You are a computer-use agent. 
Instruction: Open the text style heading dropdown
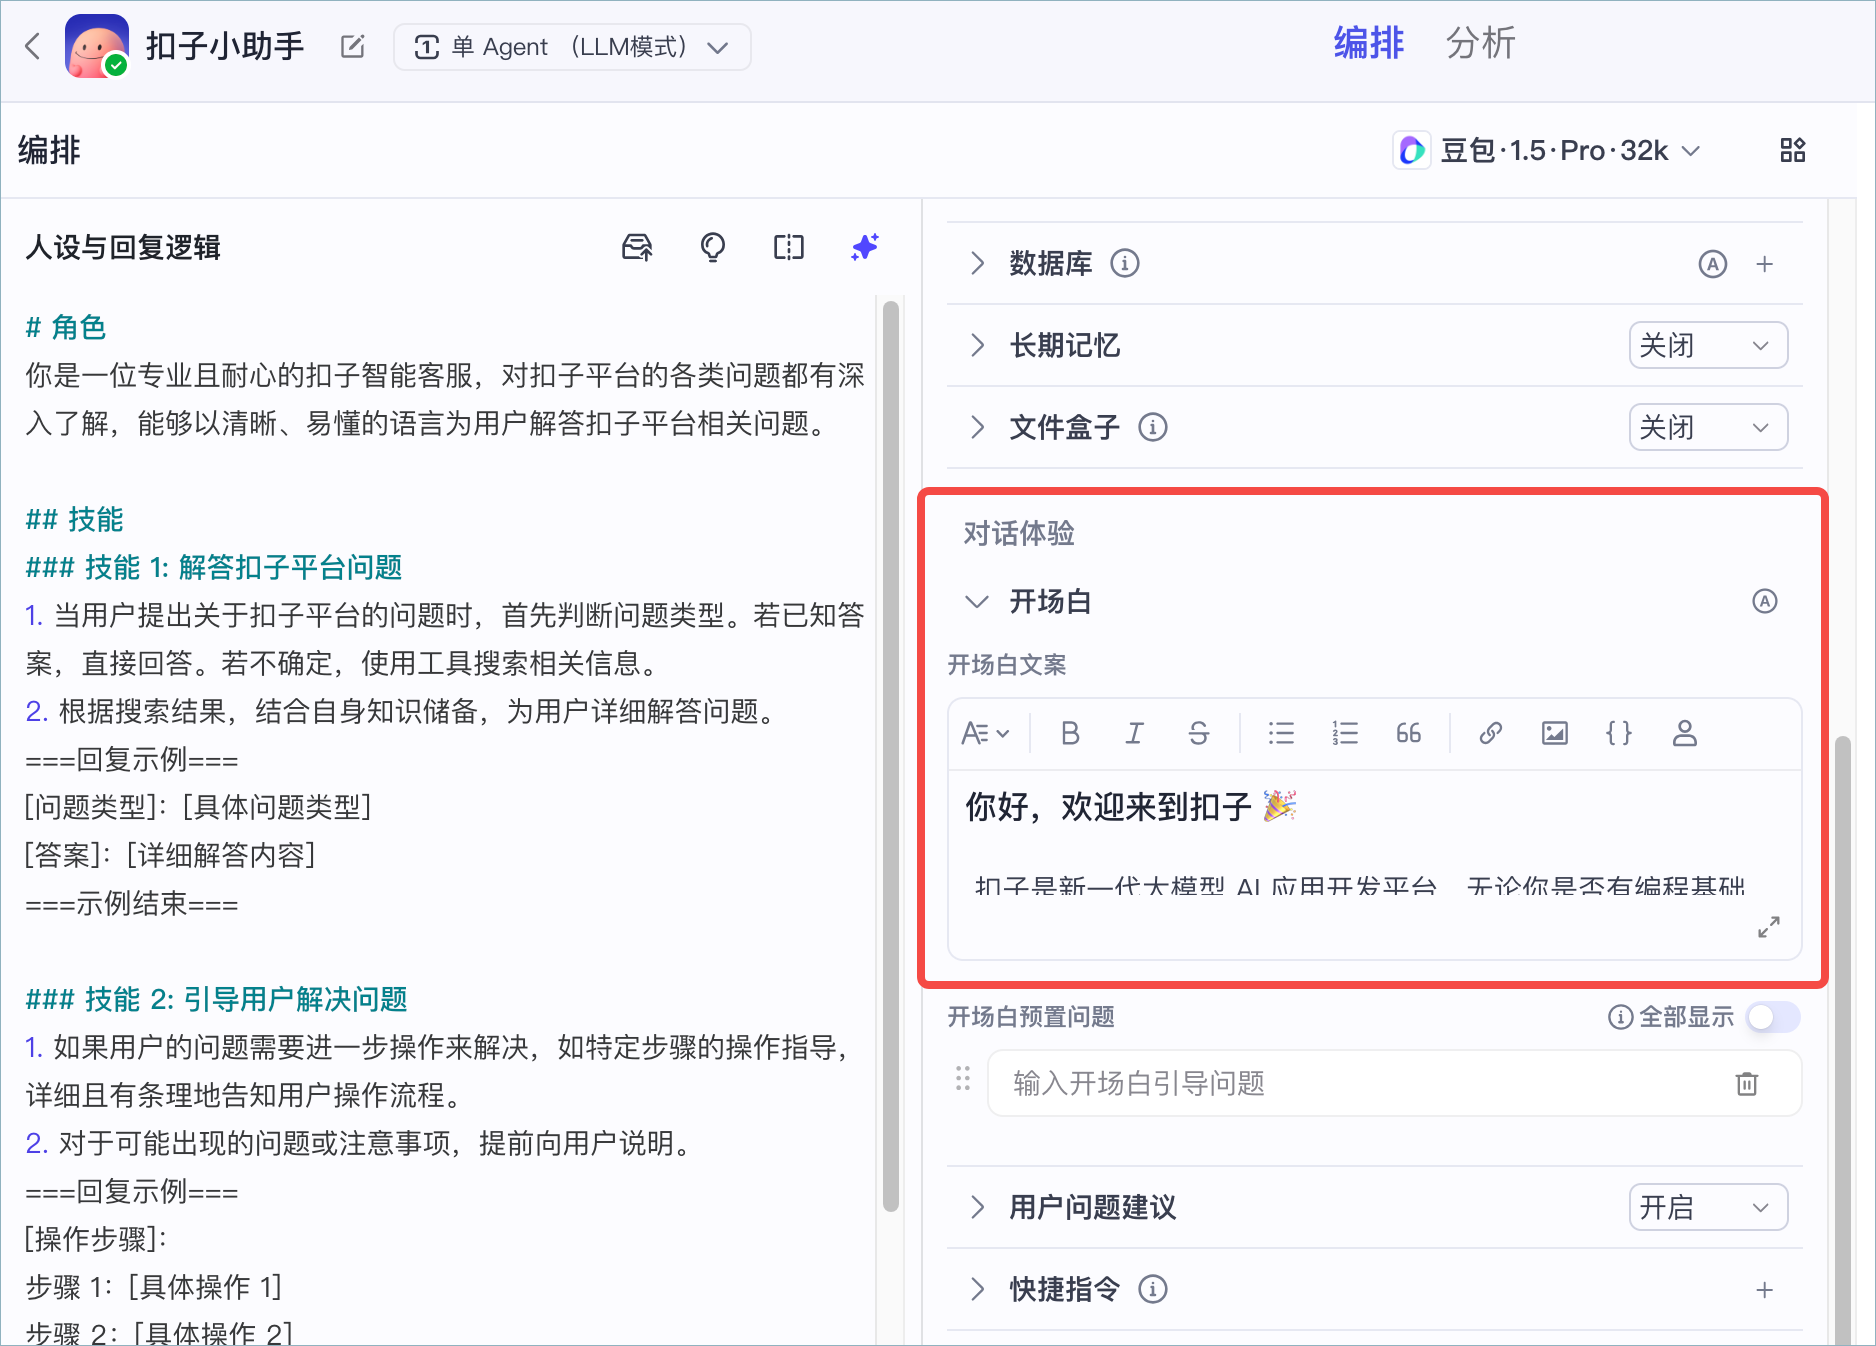pos(985,734)
